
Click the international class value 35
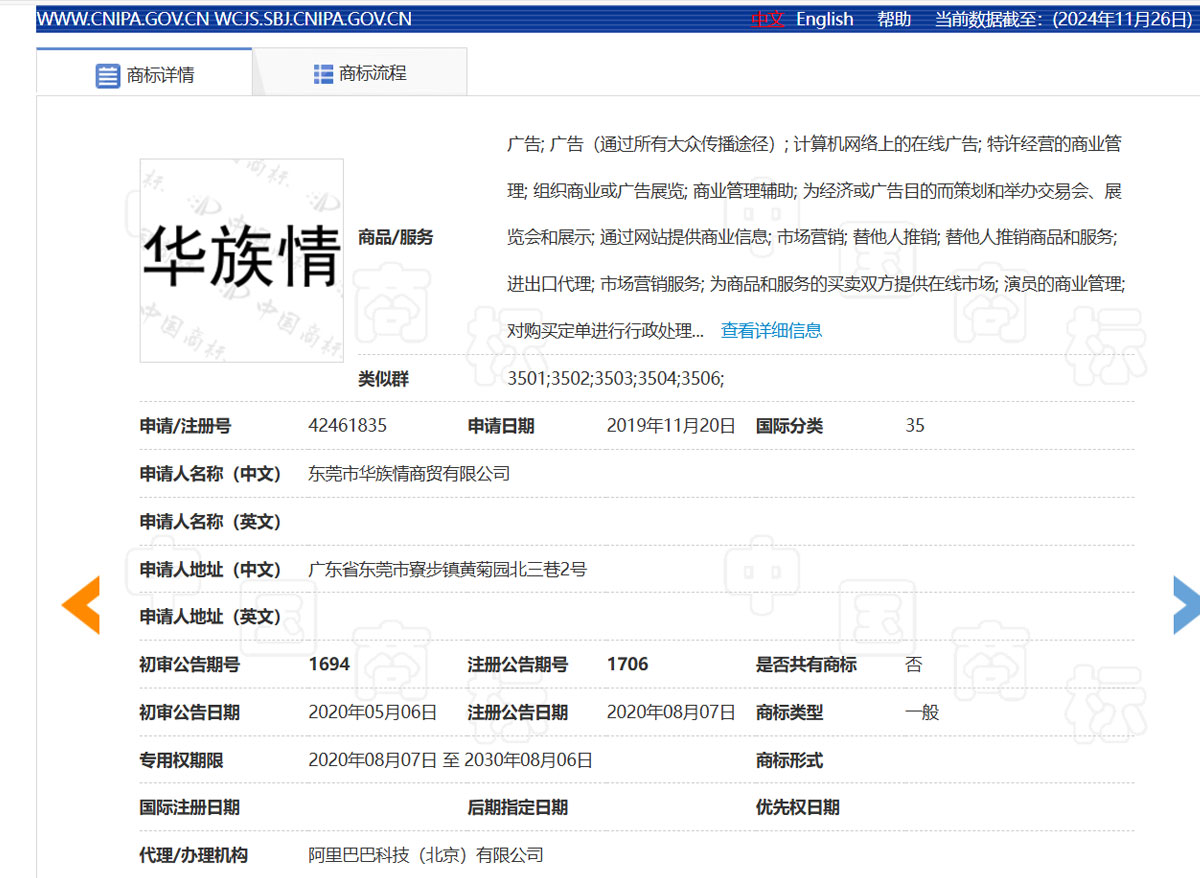[915, 426]
